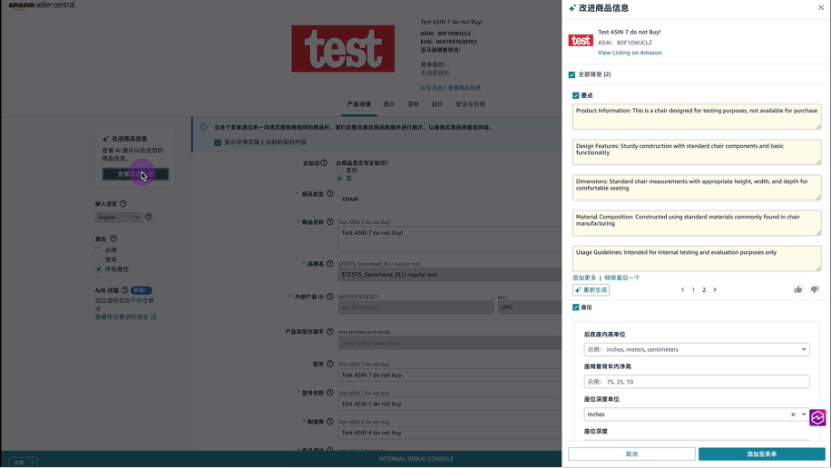Click the thumbs down feedback icon
This screenshot has width=832, height=468.
pos(815,290)
